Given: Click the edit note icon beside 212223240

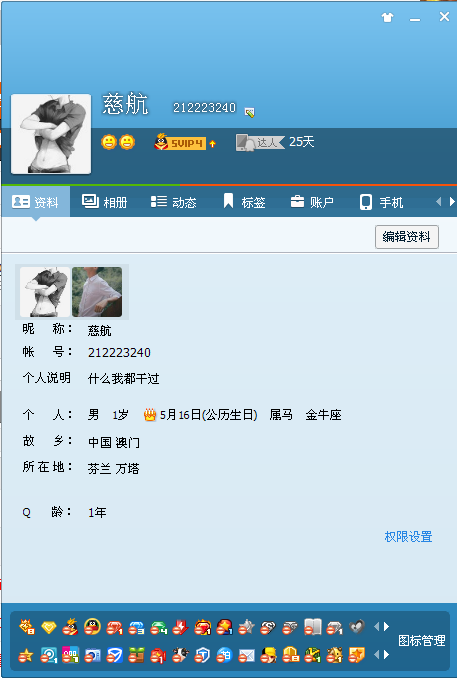Looking at the screenshot, I should (250, 112).
